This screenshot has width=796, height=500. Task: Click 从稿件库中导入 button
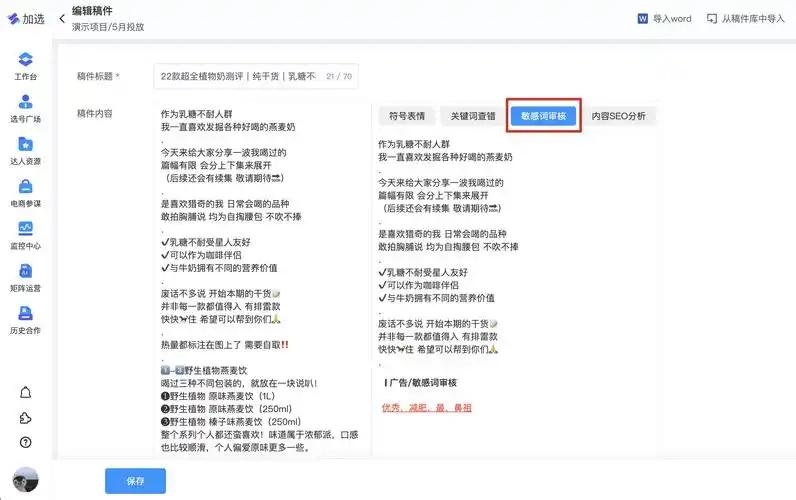tap(746, 19)
